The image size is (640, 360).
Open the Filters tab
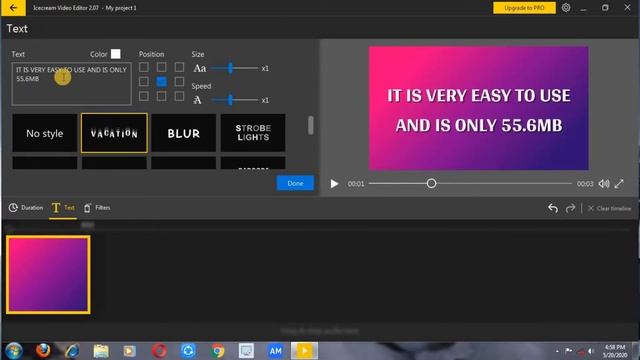click(x=97, y=208)
